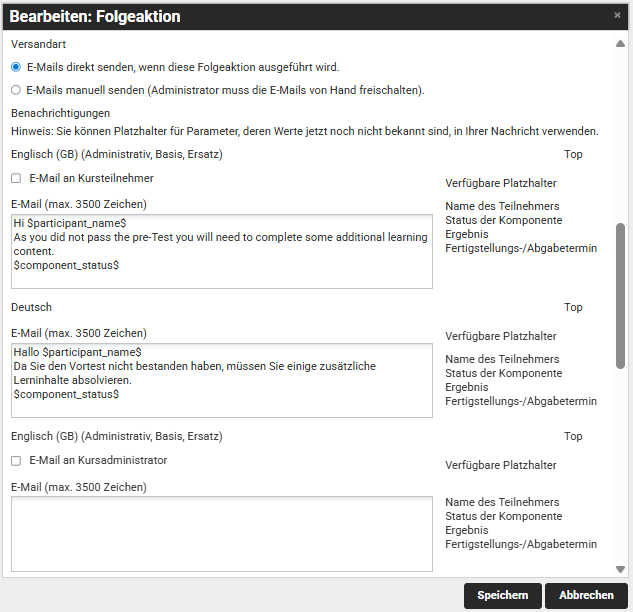Choose 'Ergebnis' placeholder in the Deutsch section
Screen dimensions: 633x612
pos(467,387)
